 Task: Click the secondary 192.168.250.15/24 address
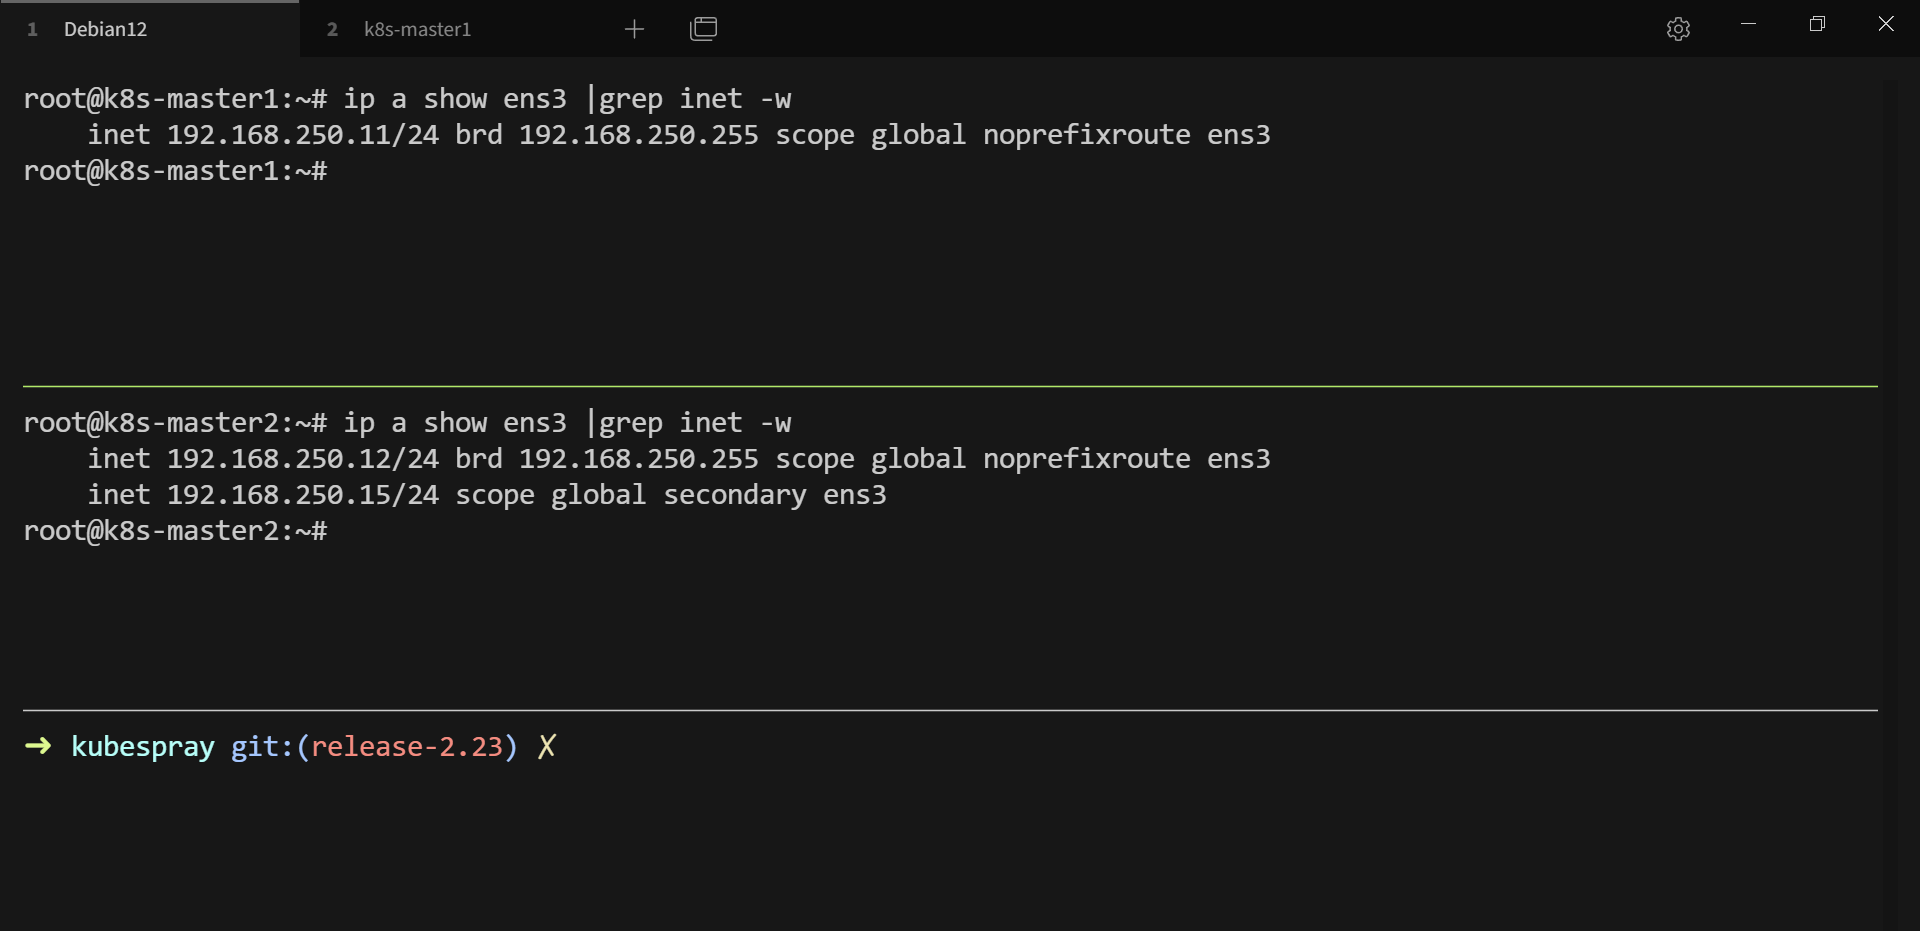pos(302,495)
